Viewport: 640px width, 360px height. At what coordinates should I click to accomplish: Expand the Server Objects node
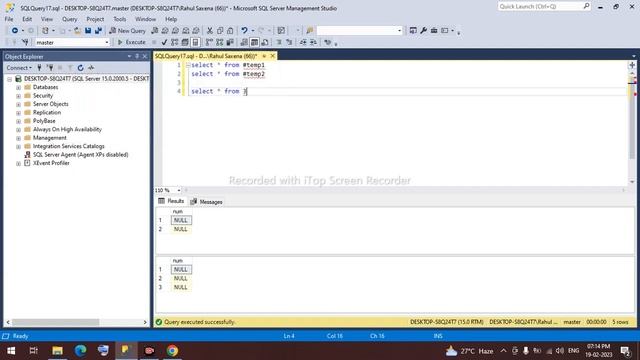pos(18,104)
